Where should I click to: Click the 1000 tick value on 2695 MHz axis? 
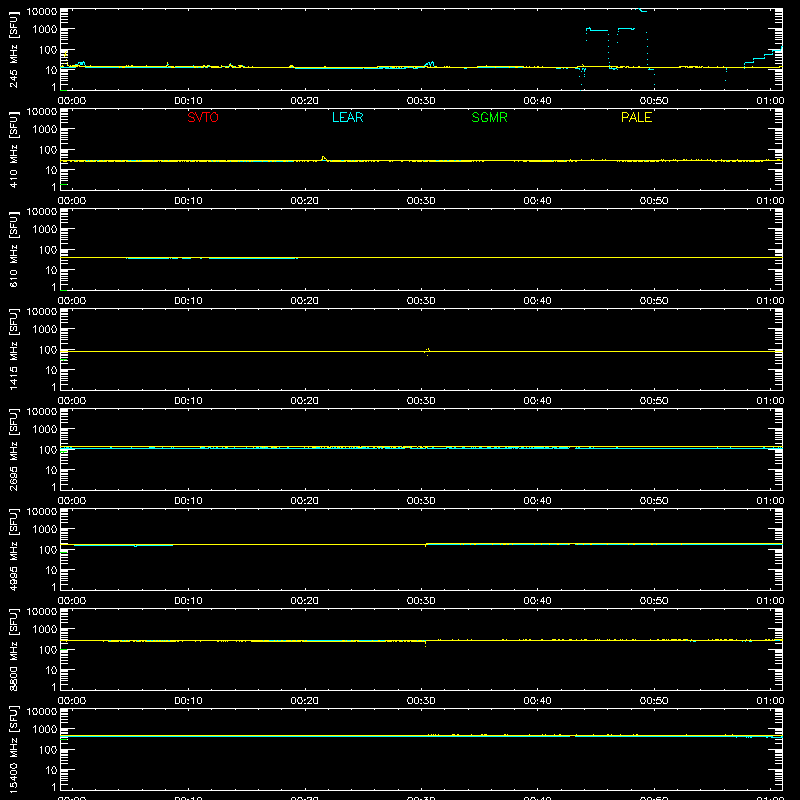[x=45, y=430]
